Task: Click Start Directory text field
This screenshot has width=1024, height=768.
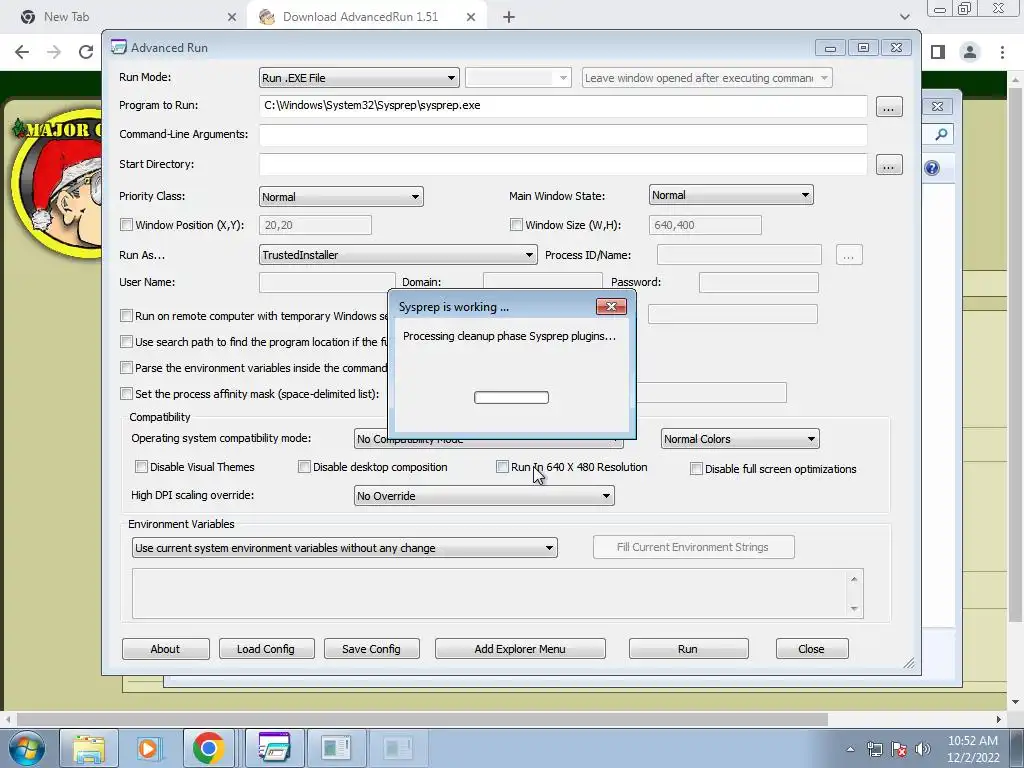Action: (x=563, y=165)
